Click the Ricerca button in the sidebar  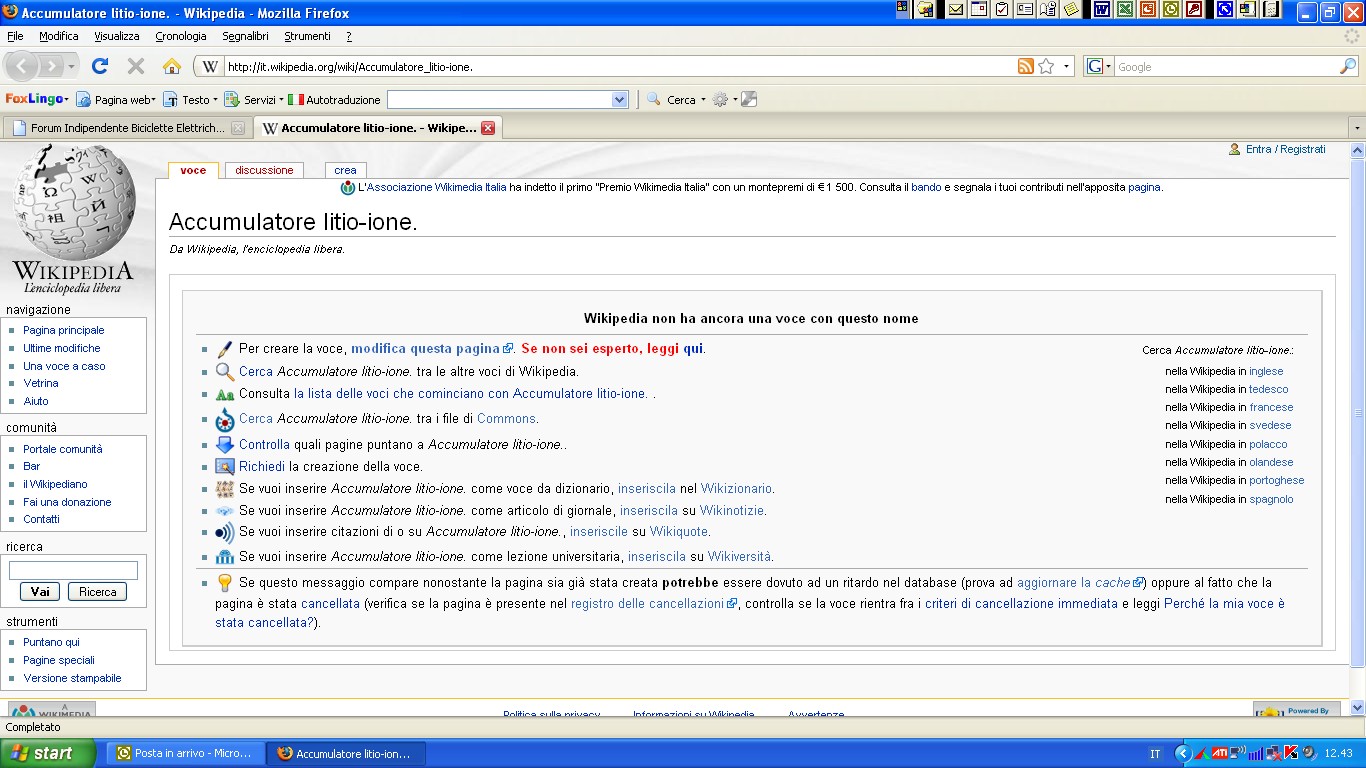click(x=98, y=591)
